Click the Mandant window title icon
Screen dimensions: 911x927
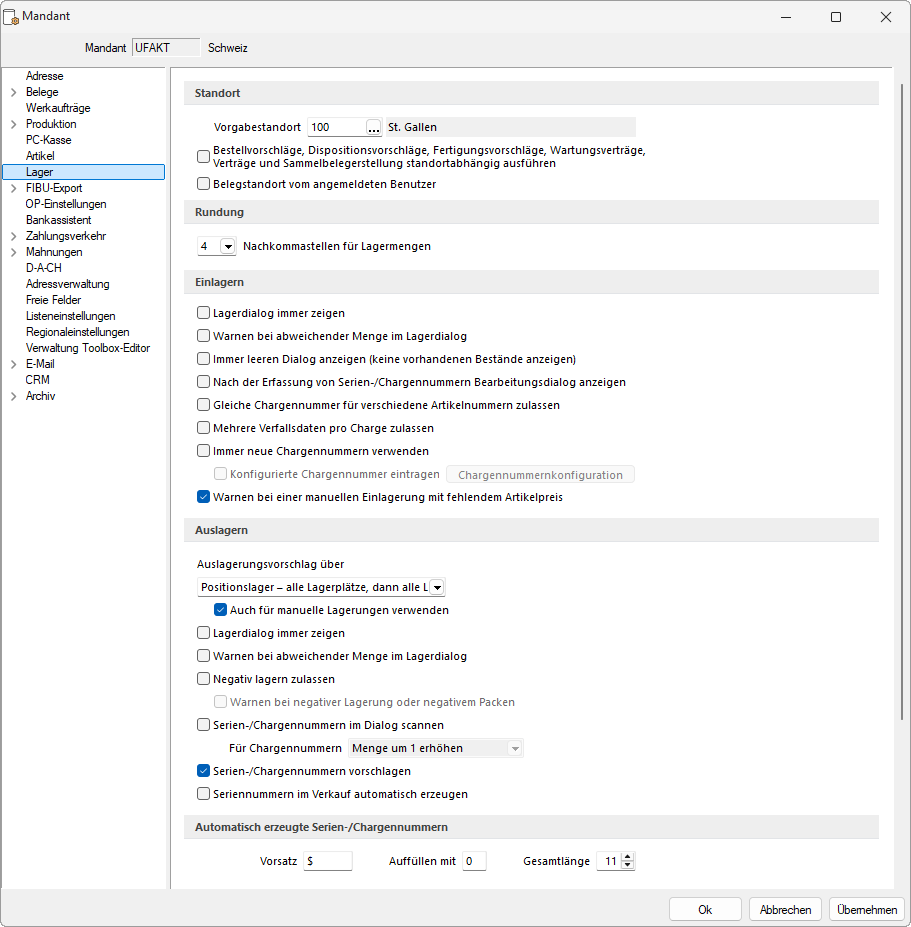pos(11,17)
